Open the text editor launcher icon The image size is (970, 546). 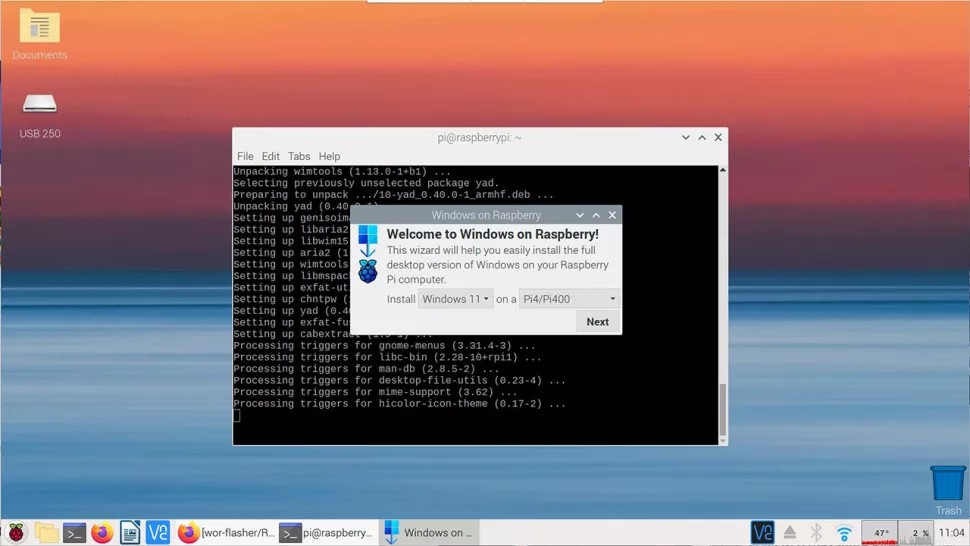(130, 532)
